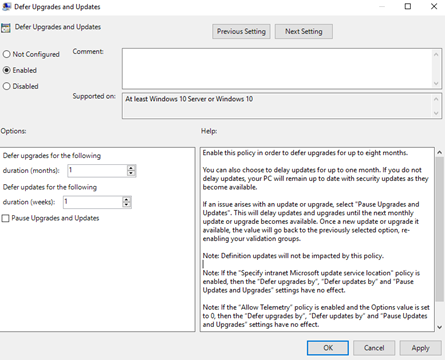This screenshot has width=445, height=360.
Task: Click the title bar window icon
Action: pyautogui.click(x=6, y=7)
